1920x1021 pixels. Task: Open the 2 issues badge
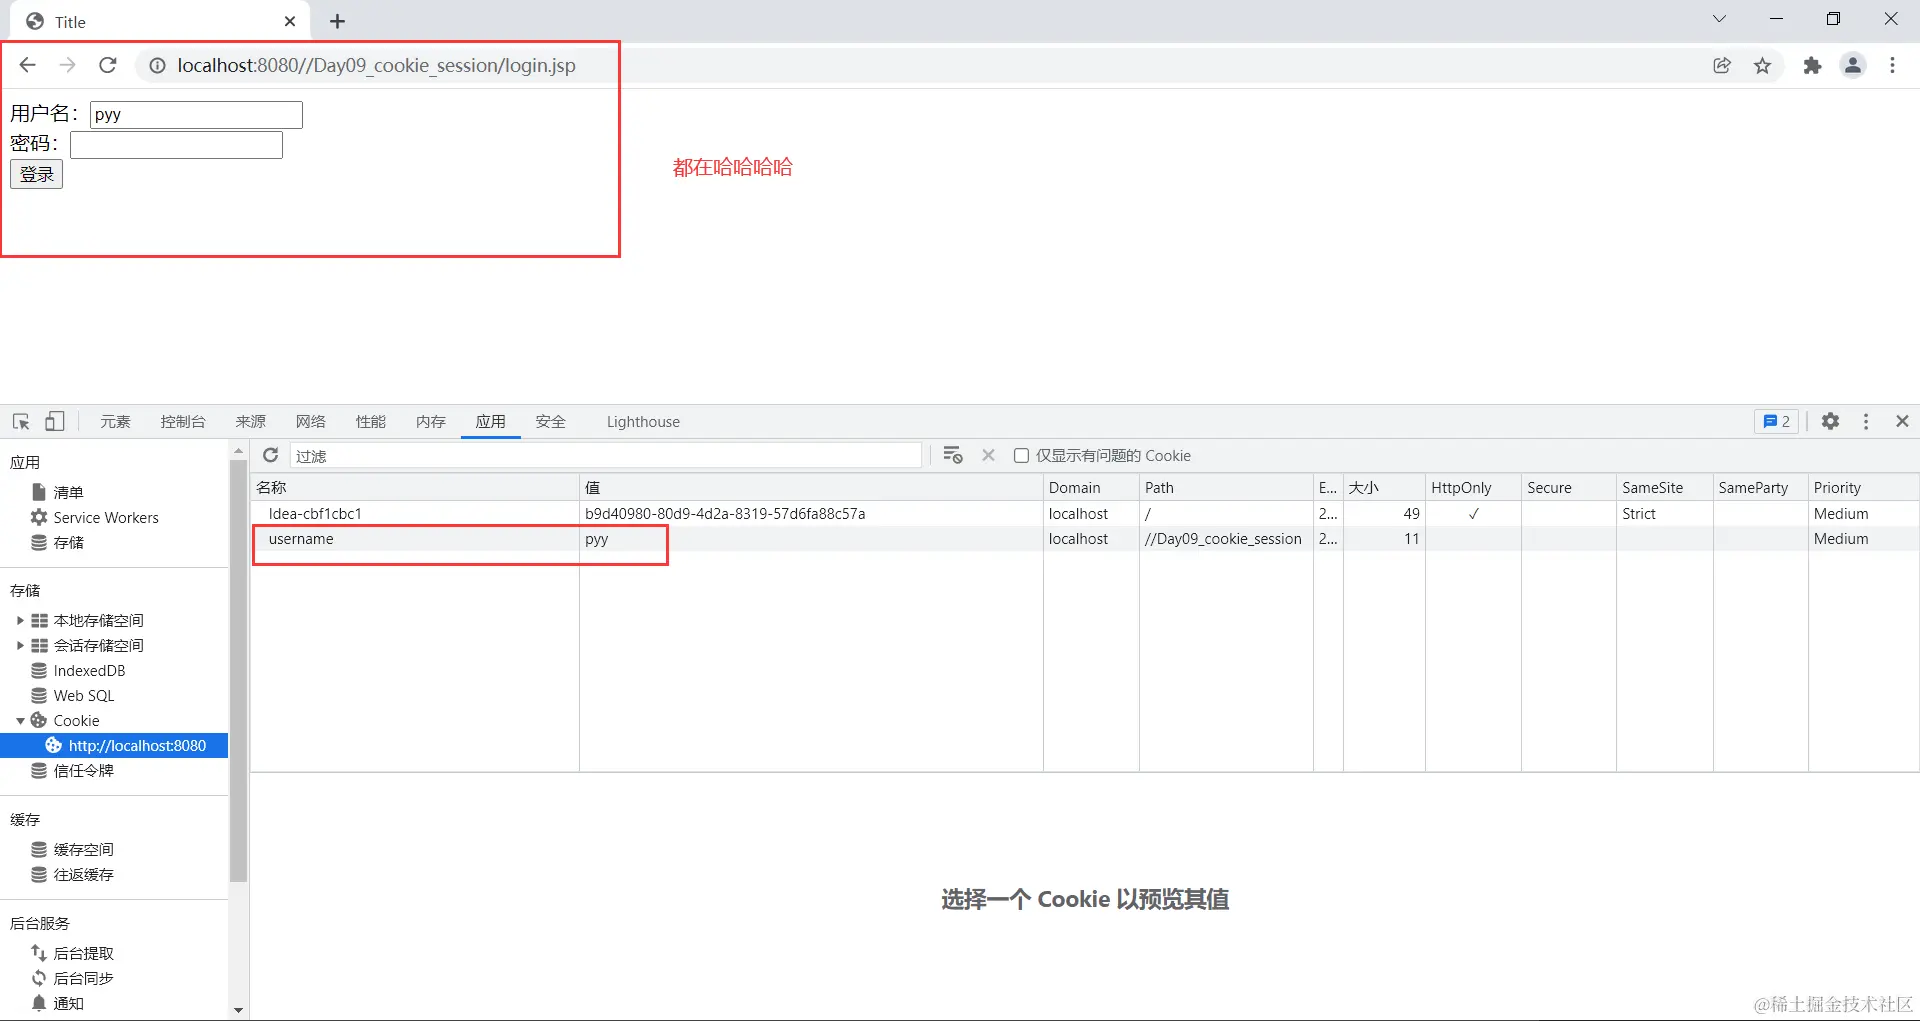[1776, 421]
